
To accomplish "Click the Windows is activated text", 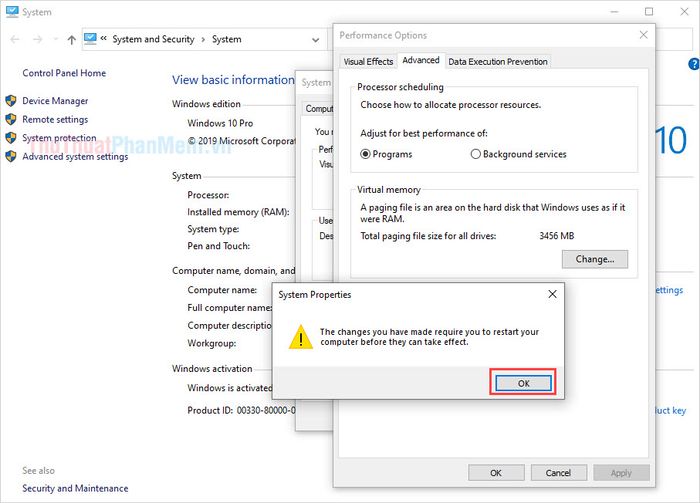I will point(229,388).
